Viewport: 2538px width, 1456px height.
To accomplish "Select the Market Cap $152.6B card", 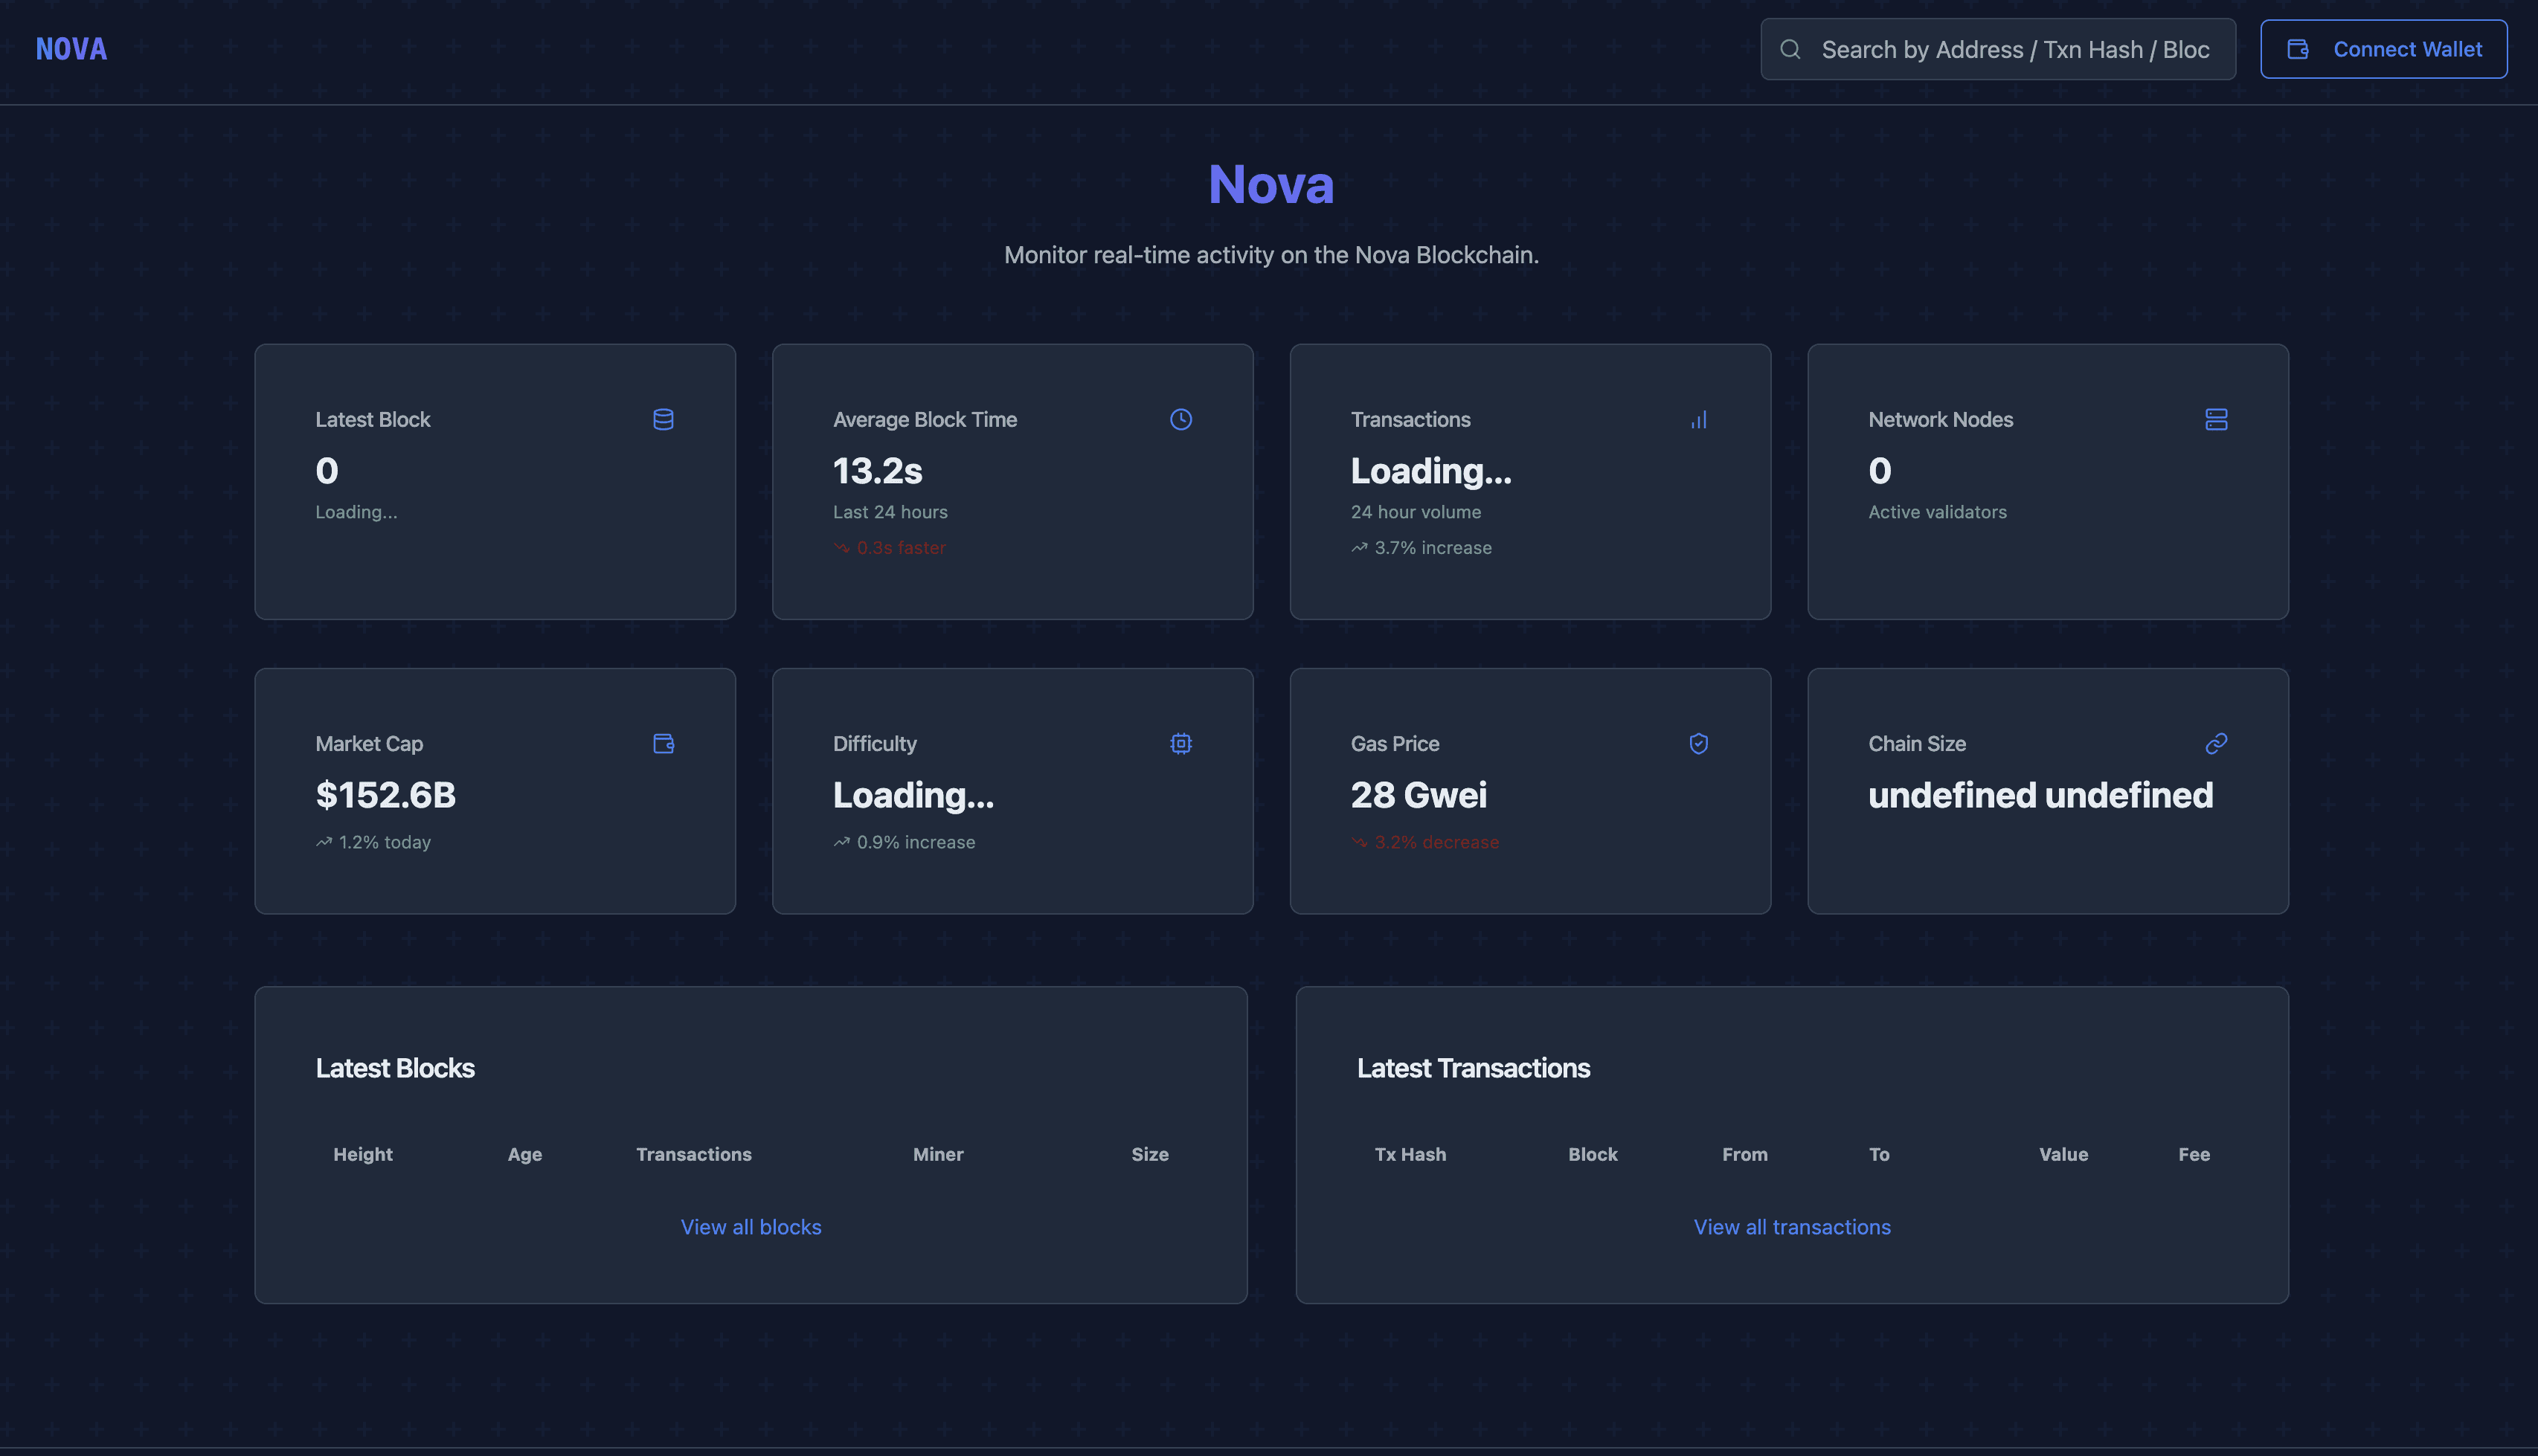I will [x=494, y=790].
